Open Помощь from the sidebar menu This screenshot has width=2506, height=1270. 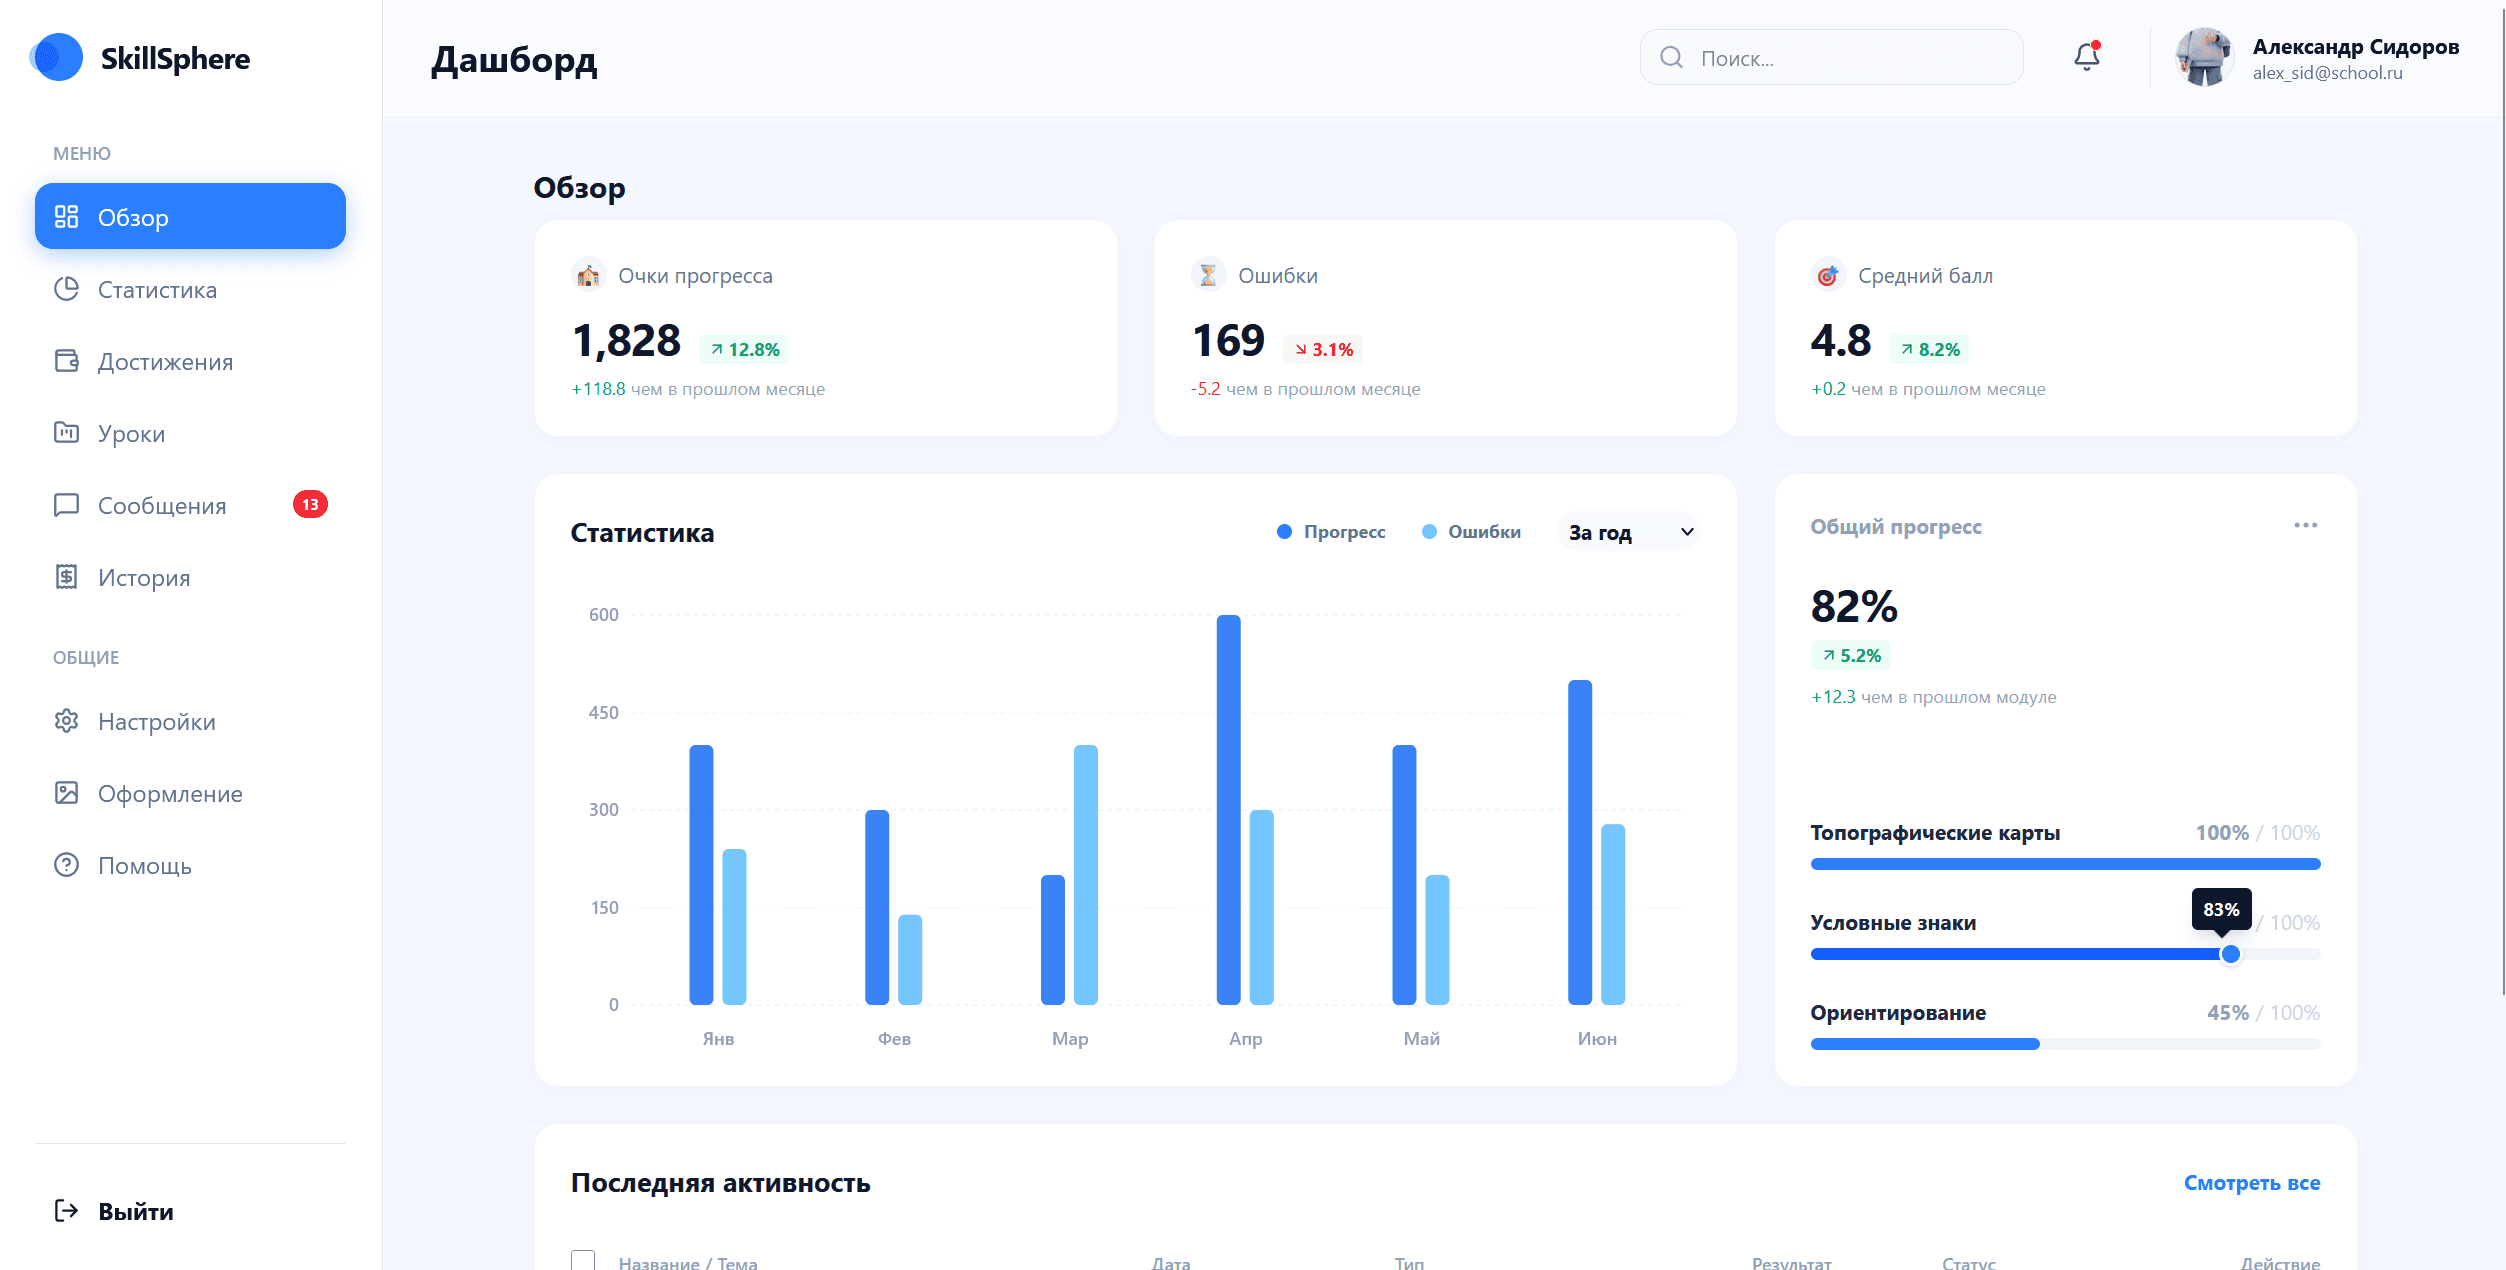[66, 865]
